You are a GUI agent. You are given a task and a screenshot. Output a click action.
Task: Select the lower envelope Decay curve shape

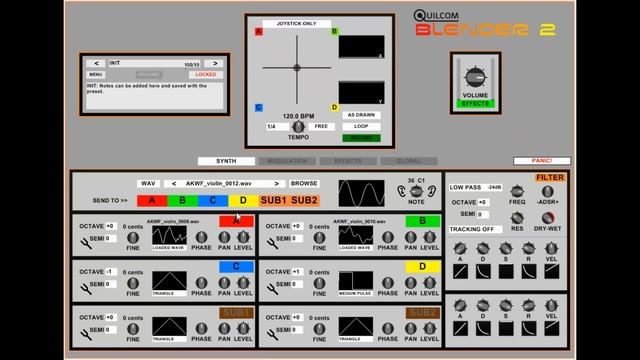coord(483,329)
